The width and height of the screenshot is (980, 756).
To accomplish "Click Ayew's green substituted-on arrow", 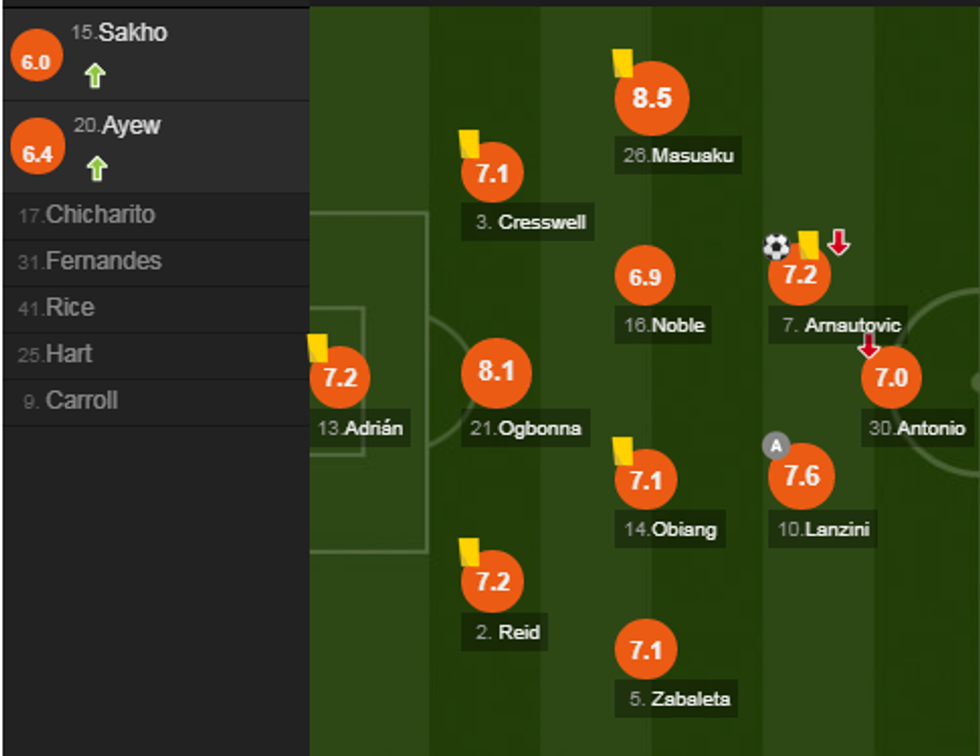I will point(96,168).
